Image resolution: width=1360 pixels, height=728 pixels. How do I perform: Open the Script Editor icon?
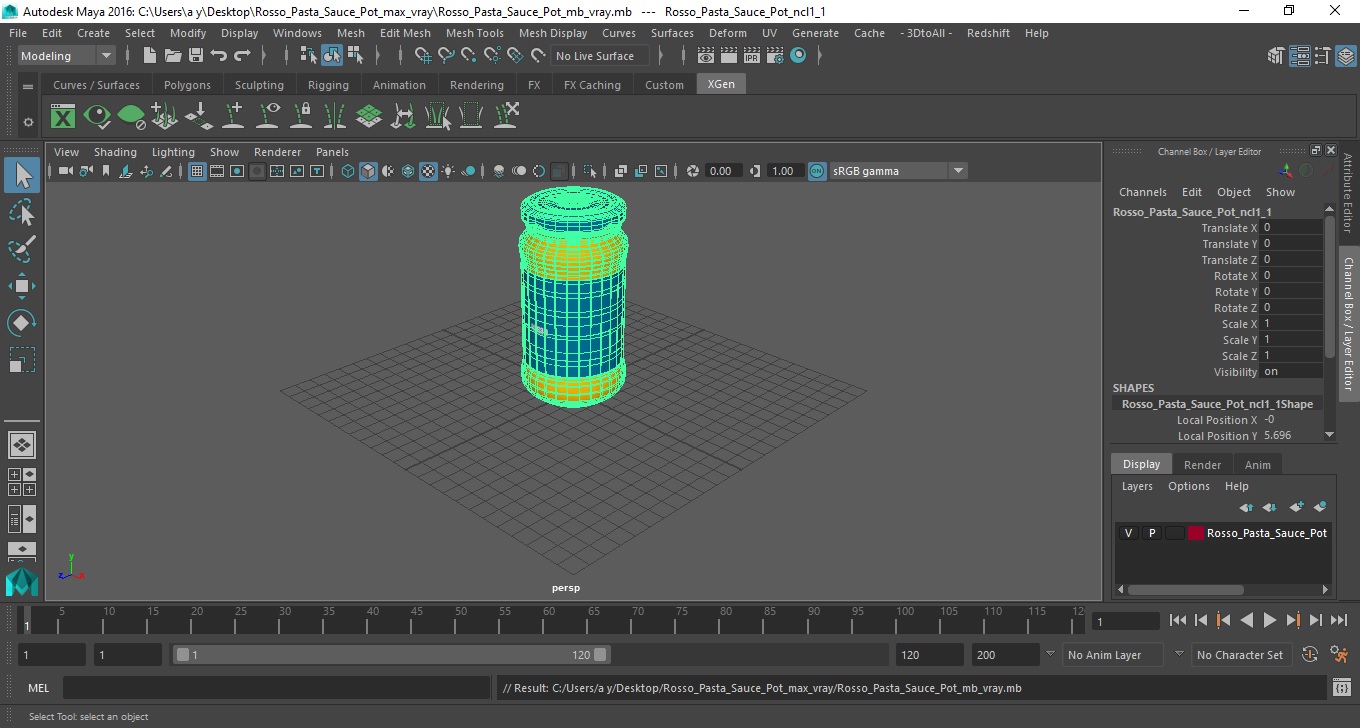1342,688
